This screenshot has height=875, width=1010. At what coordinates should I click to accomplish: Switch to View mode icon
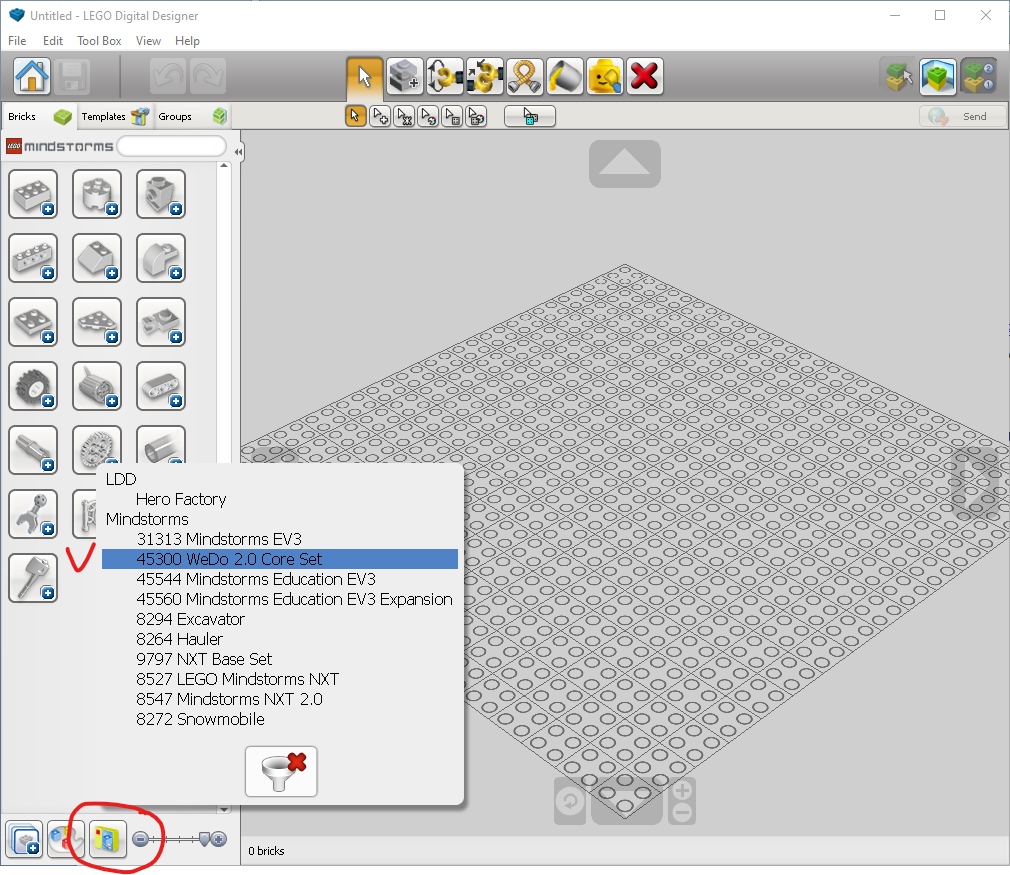(x=938, y=76)
